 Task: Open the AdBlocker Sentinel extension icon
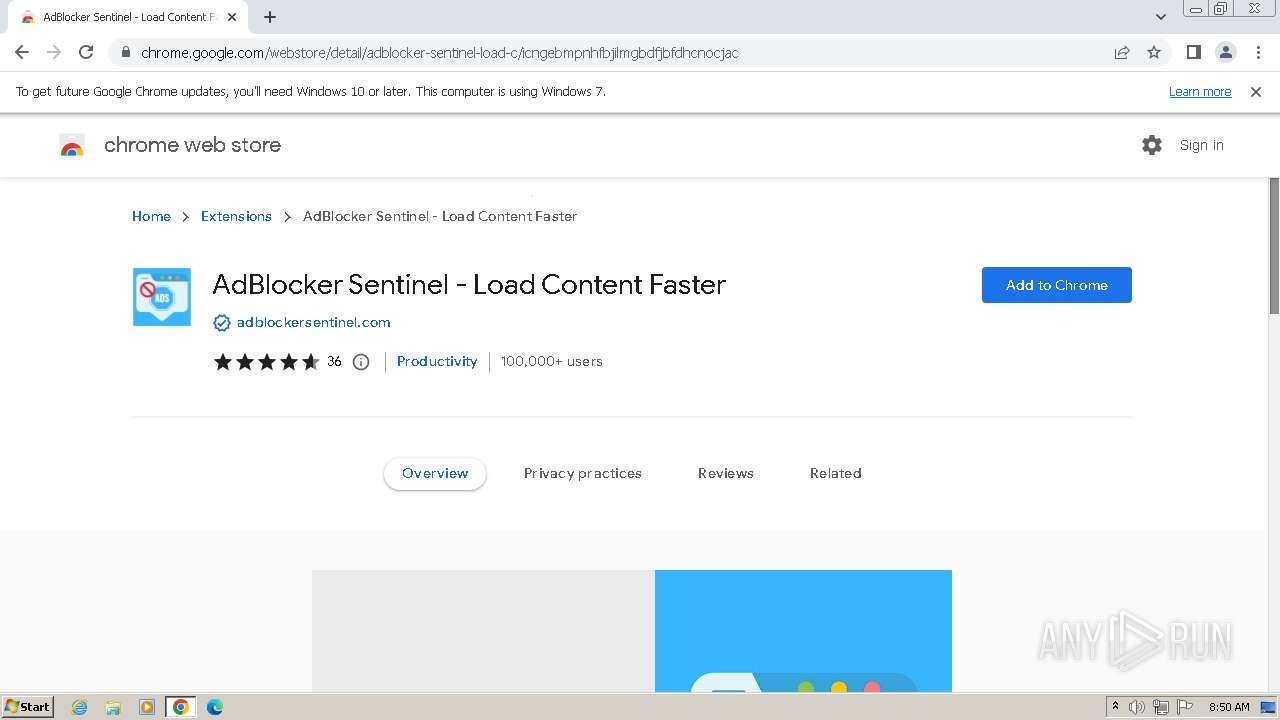click(161, 296)
